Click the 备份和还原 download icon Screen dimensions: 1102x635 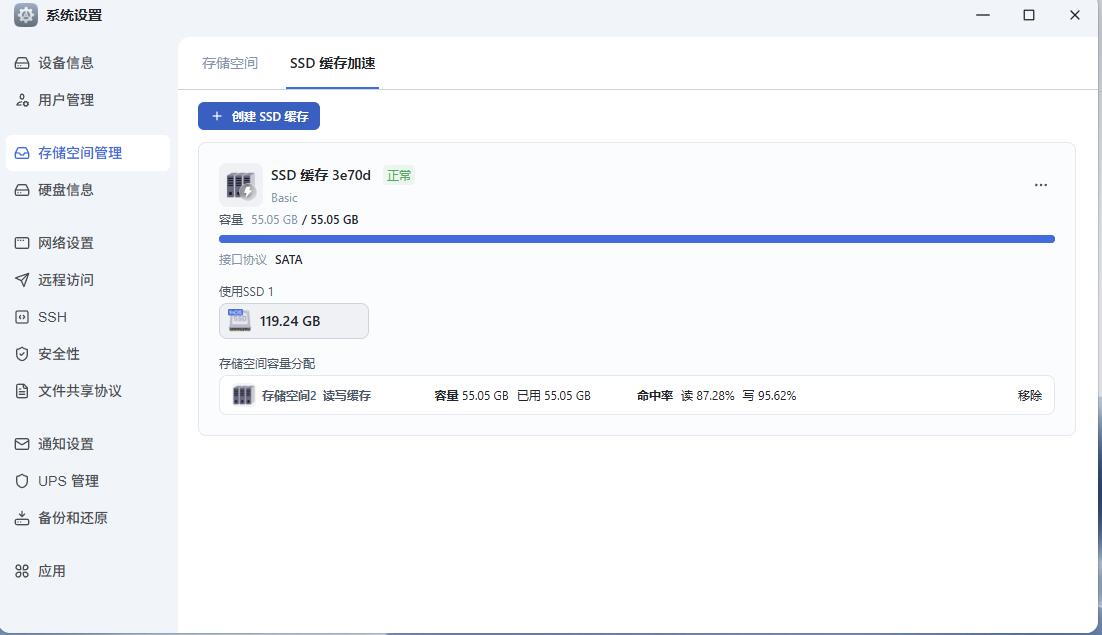(x=22, y=518)
